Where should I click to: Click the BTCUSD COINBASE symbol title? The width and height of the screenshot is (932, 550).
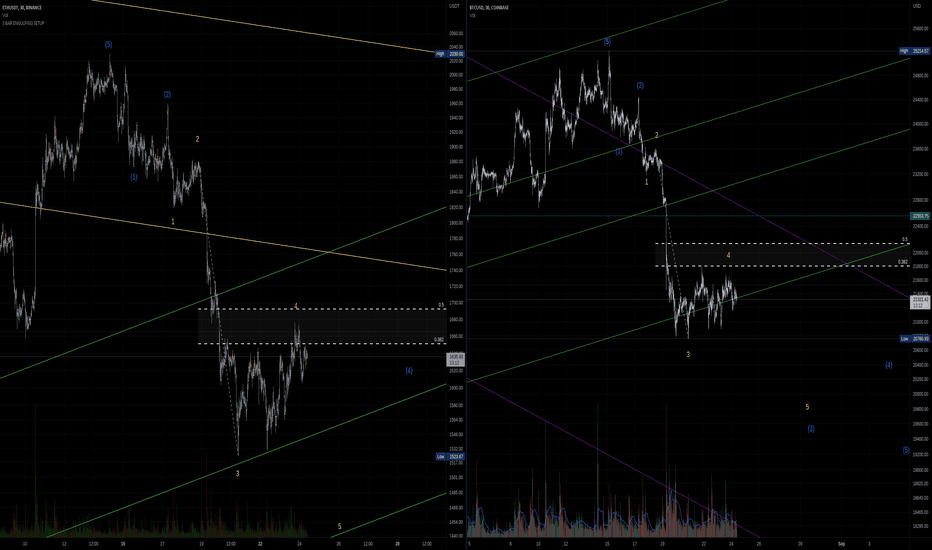[x=489, y=8]
